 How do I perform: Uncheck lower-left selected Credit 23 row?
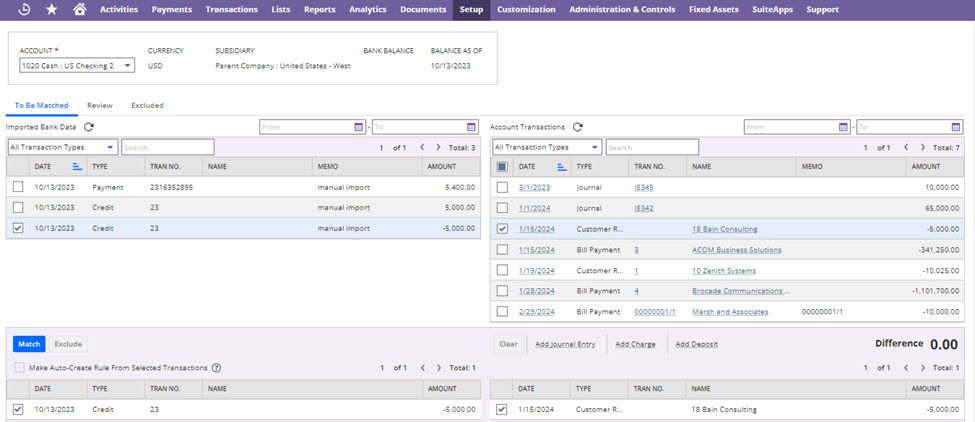[x=18, y=409]
